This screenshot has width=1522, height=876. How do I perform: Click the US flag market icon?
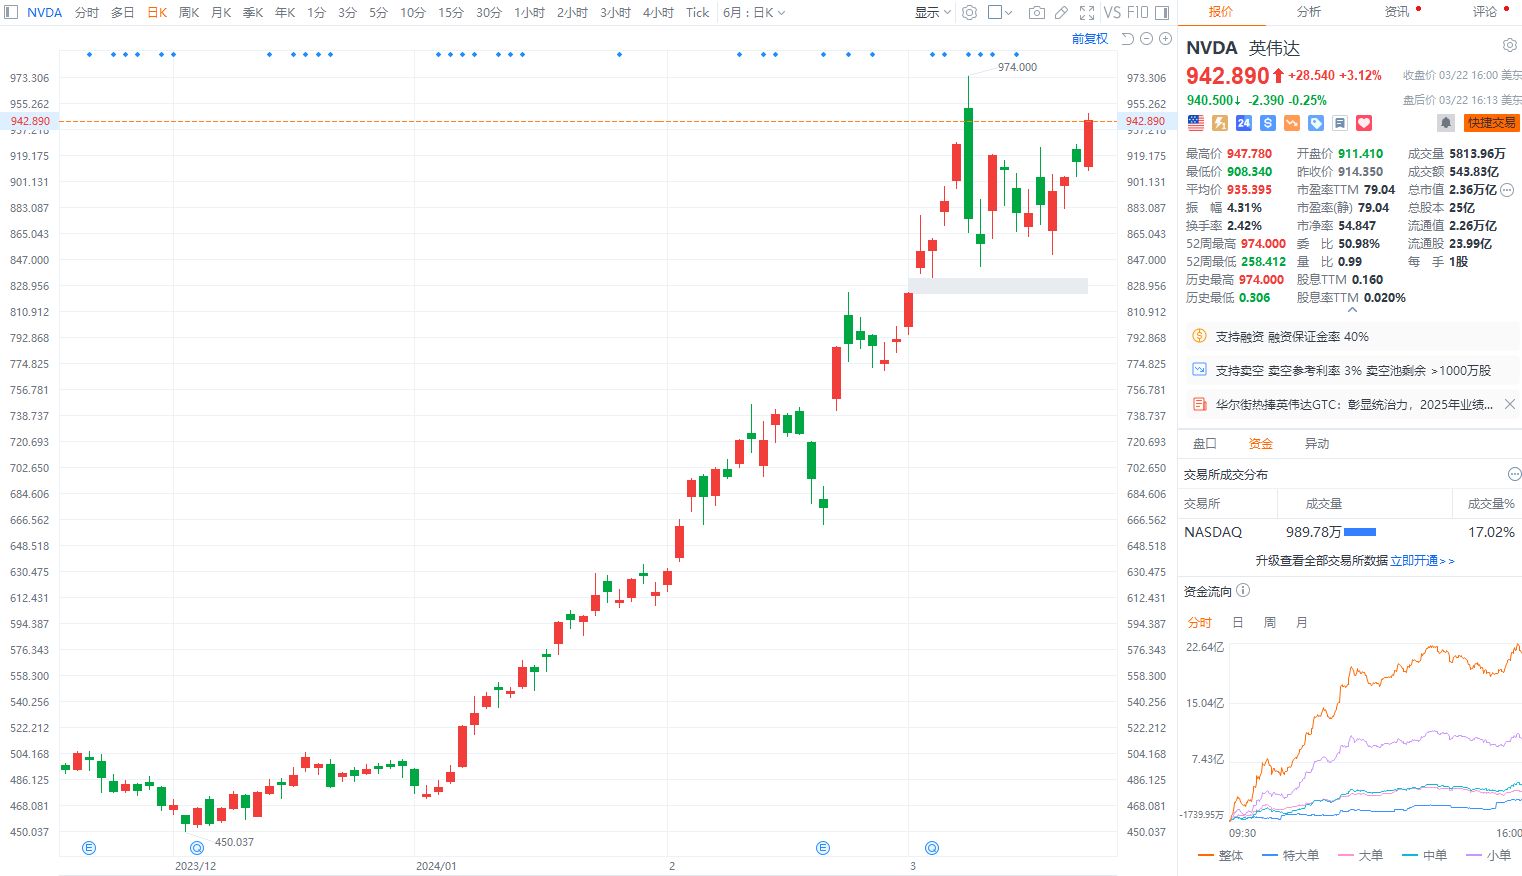(1196, 123)
